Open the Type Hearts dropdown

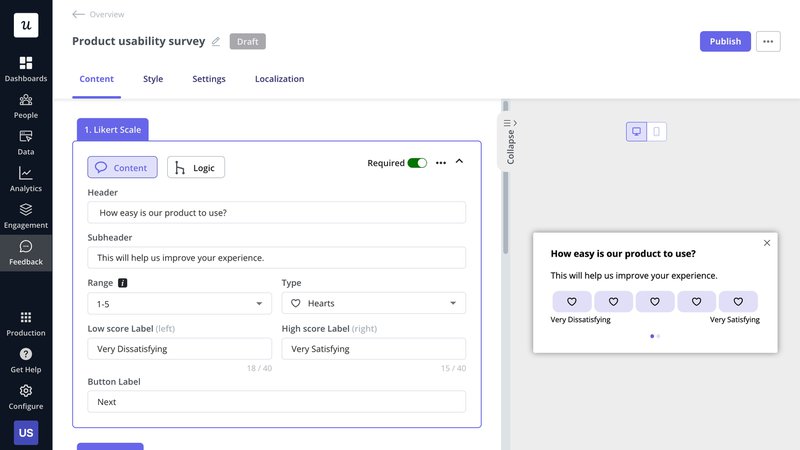point(373,303)
